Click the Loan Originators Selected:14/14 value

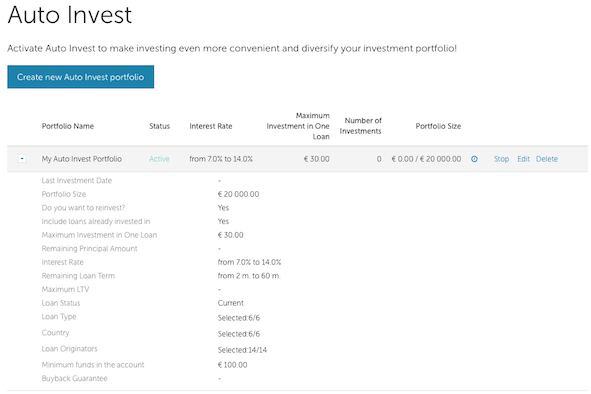click(242, 350)
